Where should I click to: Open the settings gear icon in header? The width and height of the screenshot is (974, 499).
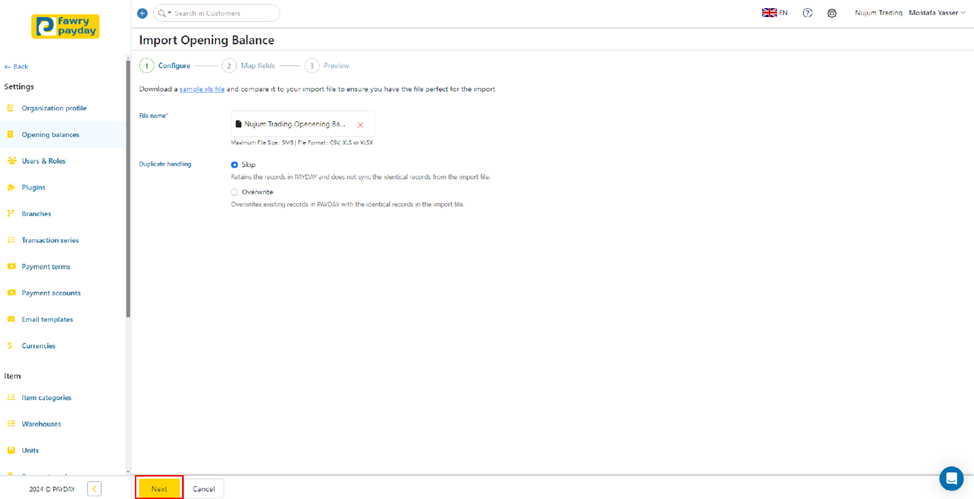(831, 13)
